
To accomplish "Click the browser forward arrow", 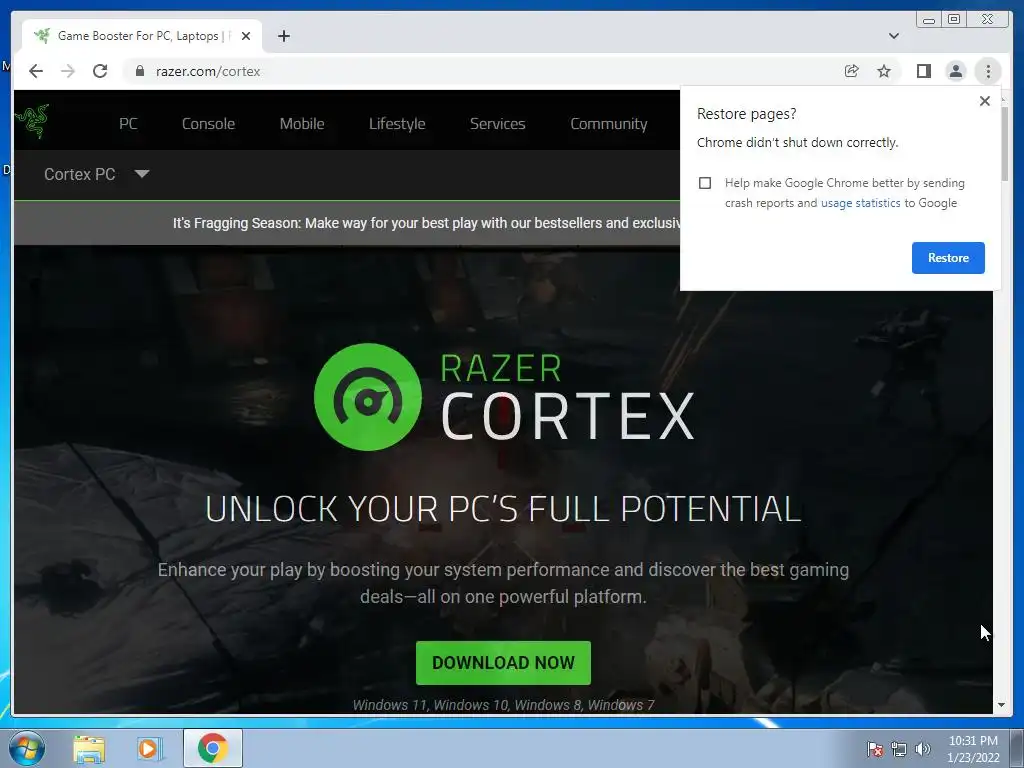I will [x=68, y=71].
